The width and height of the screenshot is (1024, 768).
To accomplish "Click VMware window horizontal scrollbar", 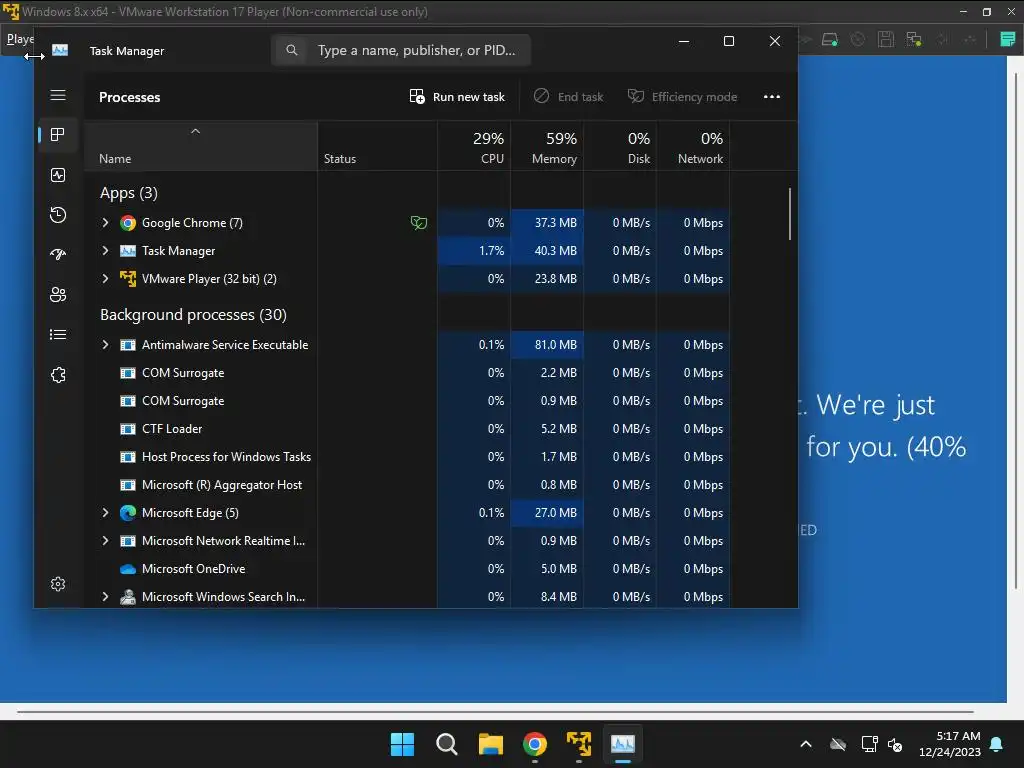I will click(495, 712).
